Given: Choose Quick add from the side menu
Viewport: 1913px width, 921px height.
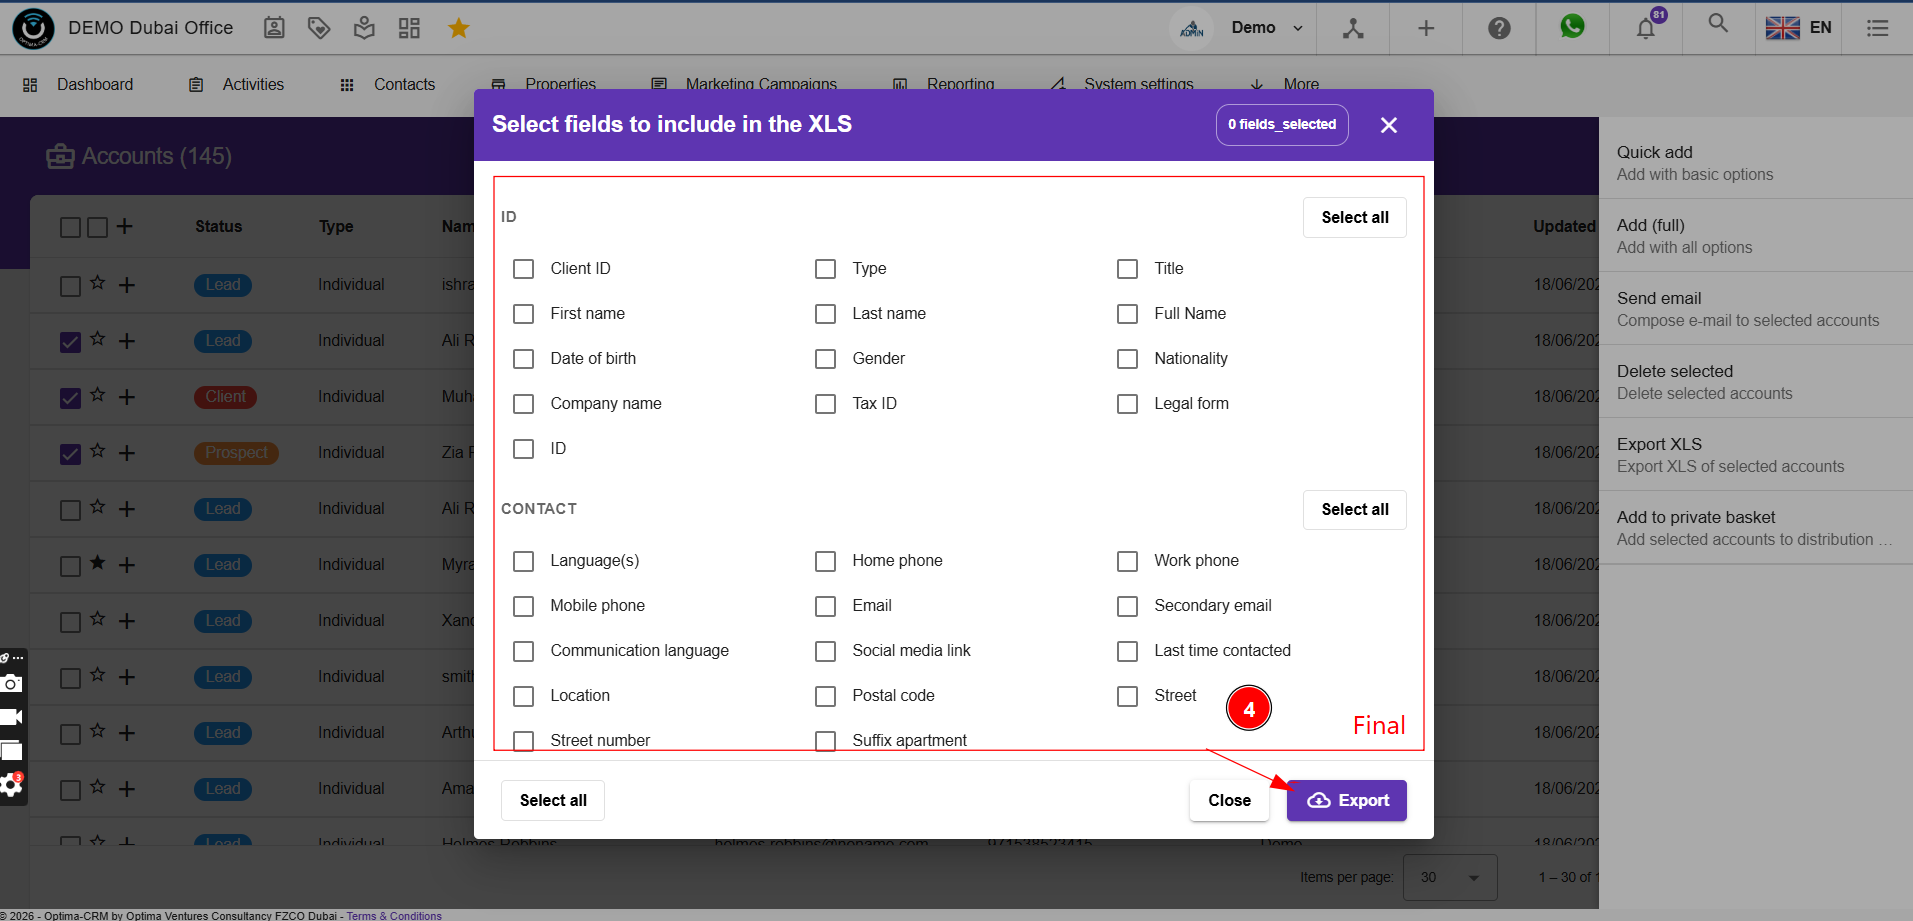Looking at the screenshot, I should point(1756,163).
